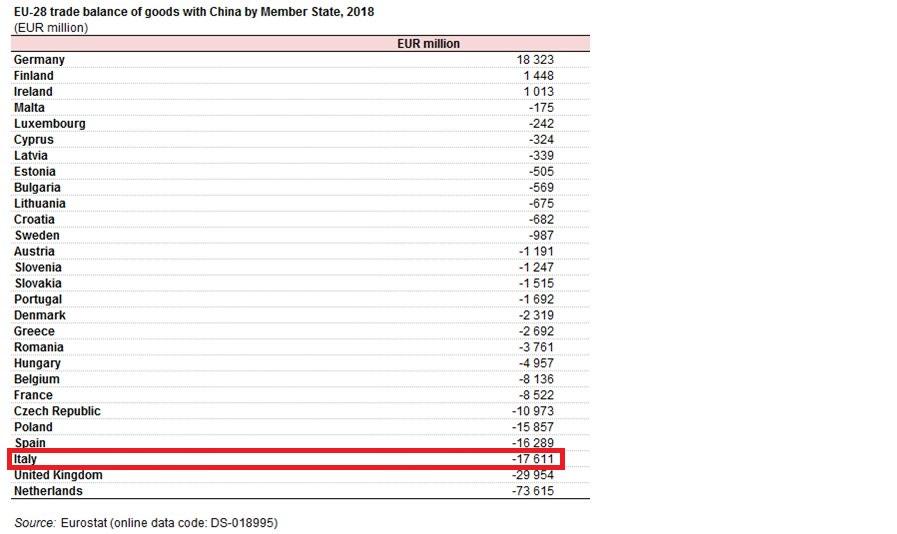The height and width of the screenshot is (534, 897).
Task: Select the Slovakia row label
Action: [38, 284]
